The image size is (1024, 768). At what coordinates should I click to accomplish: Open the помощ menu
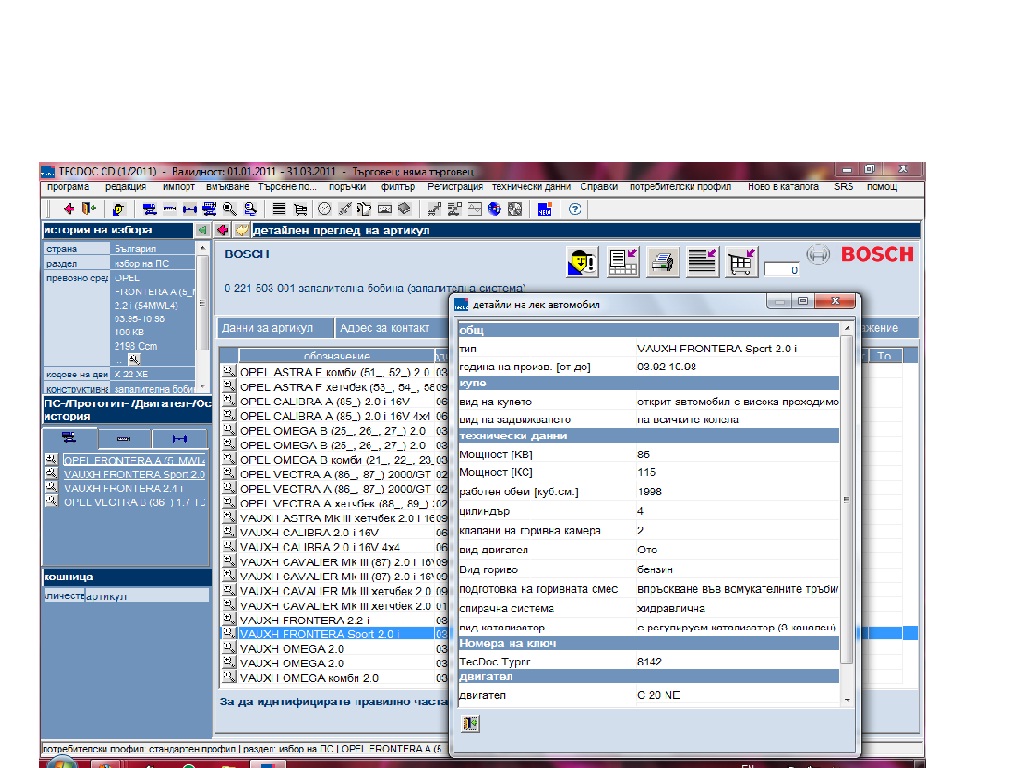click(x=882, y=187)
